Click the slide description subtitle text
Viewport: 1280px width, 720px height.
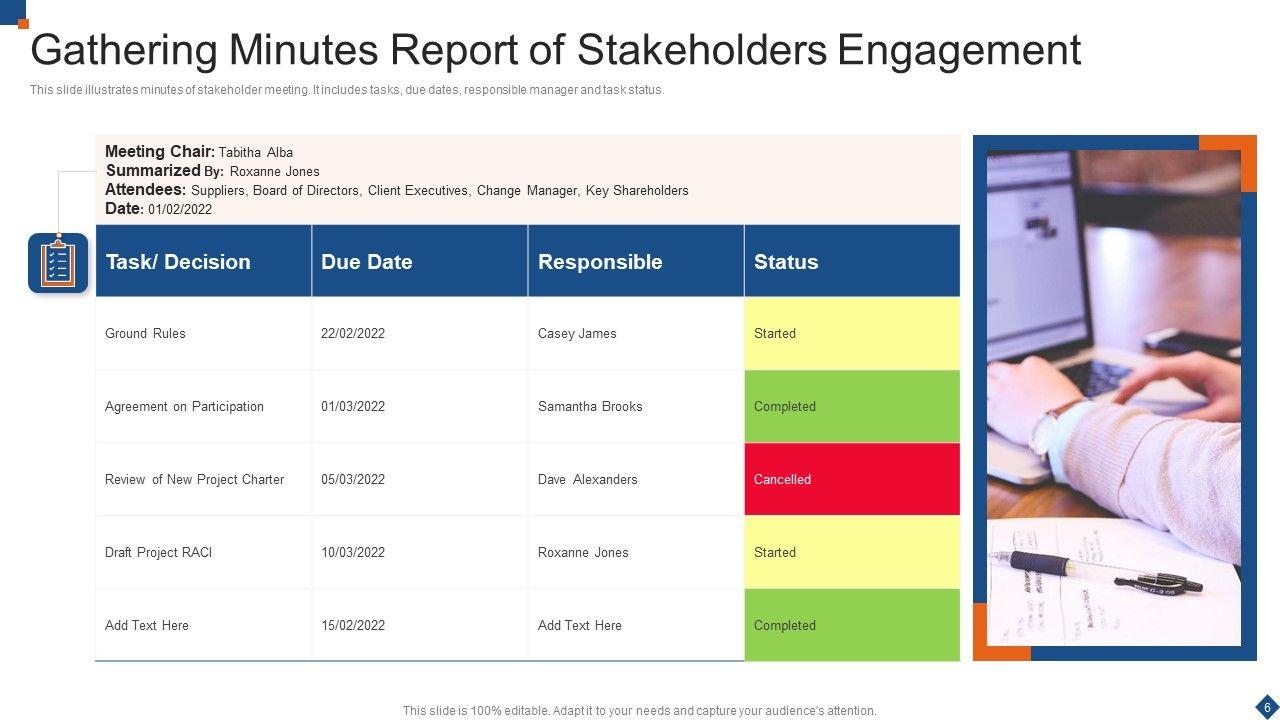click(347, 90)
